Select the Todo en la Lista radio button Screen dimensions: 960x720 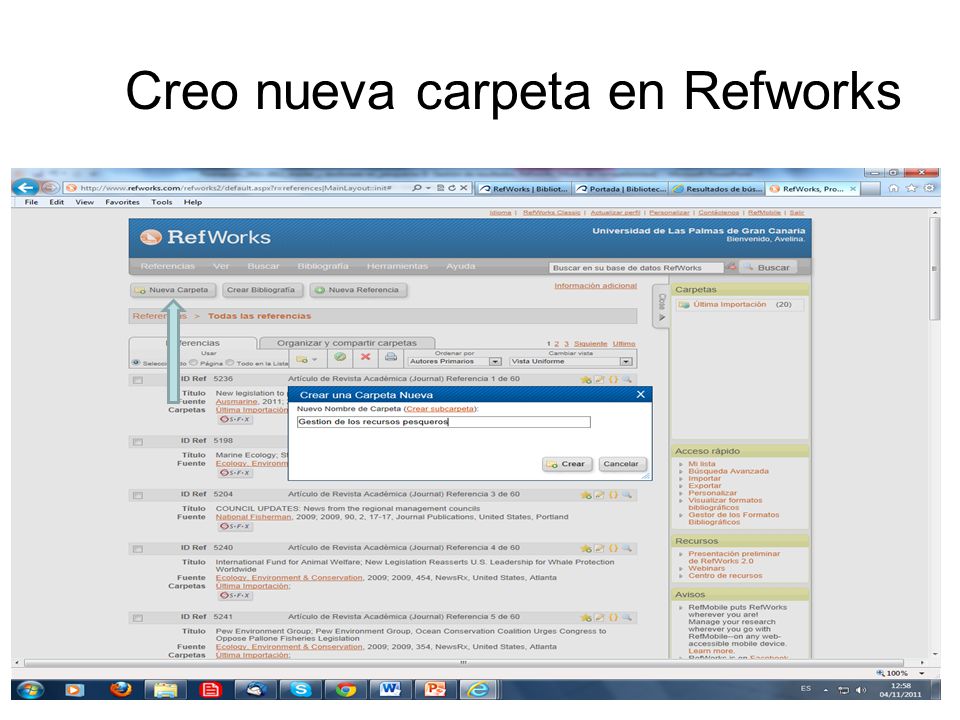[x=230, y=362]
